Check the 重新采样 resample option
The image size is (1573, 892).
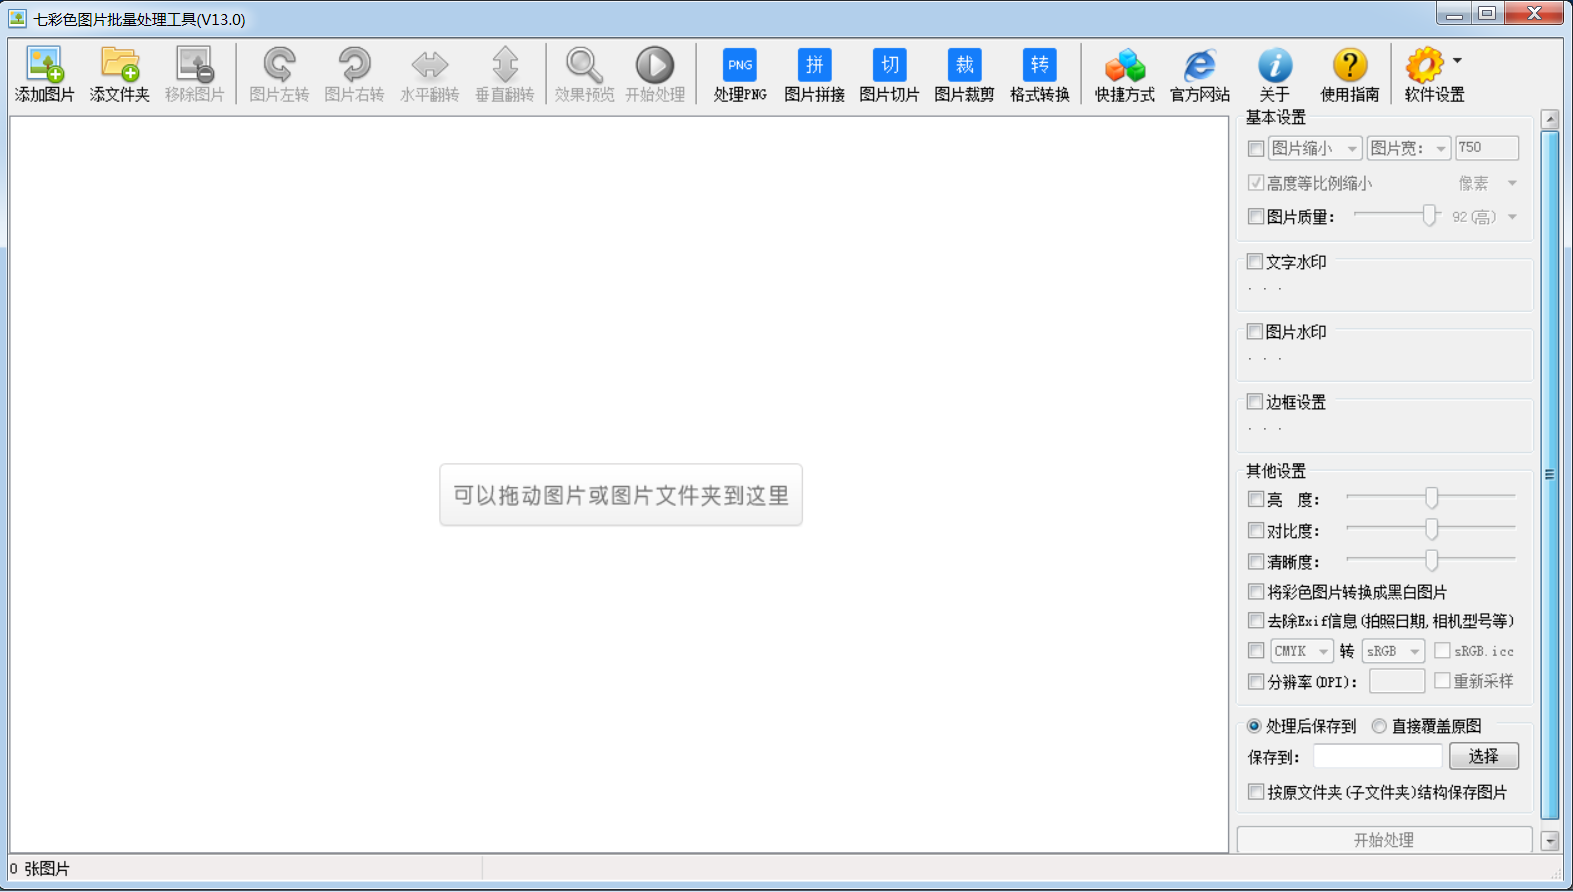tap(1442, 681)
